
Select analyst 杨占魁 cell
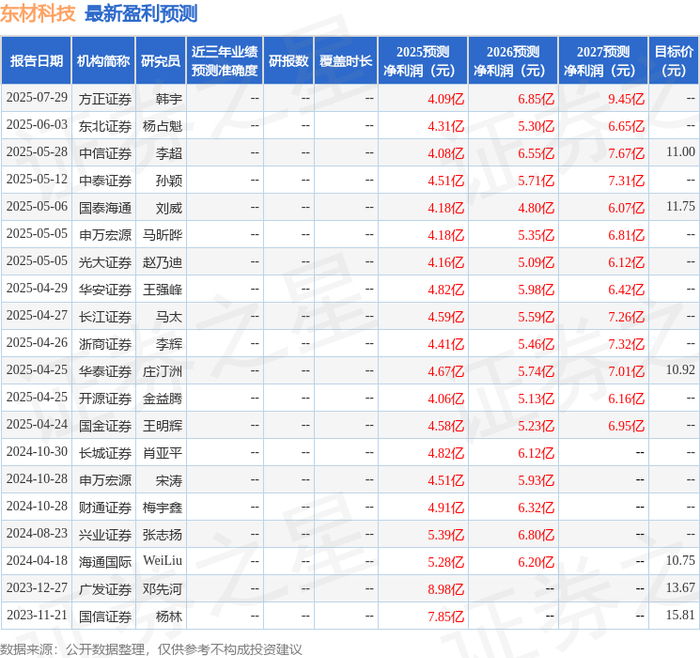pos(162,126)
